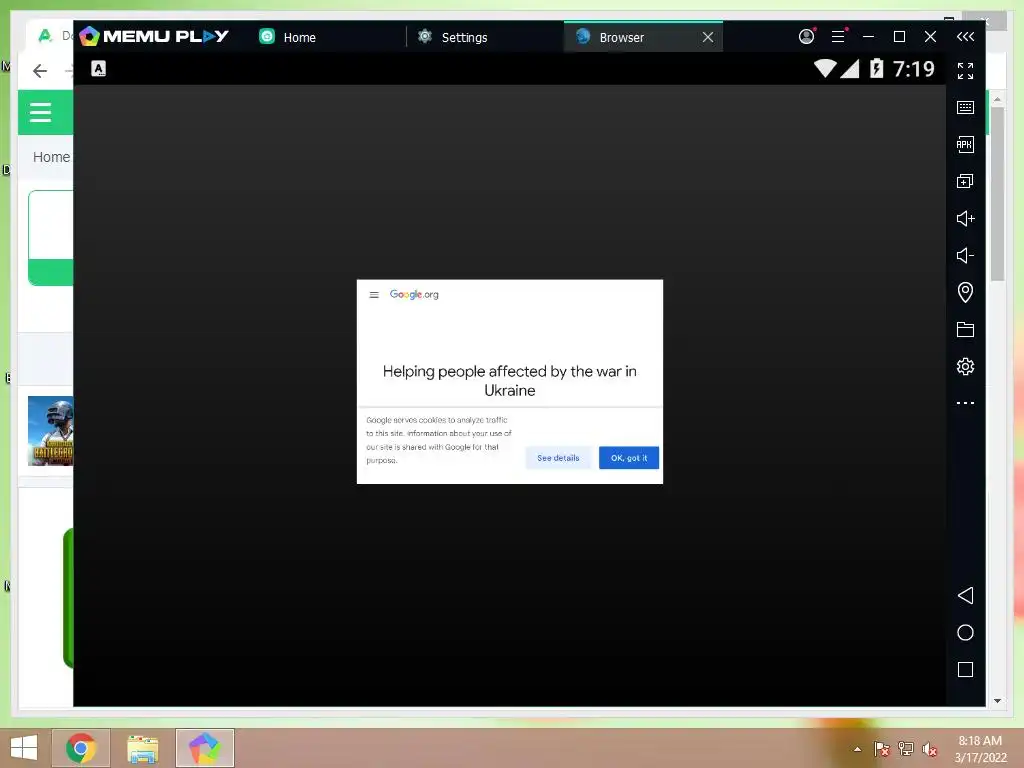This screenshot has height=768, width=1024.
Task: Tap the Android back button
Action: click(x=965, y=595)
